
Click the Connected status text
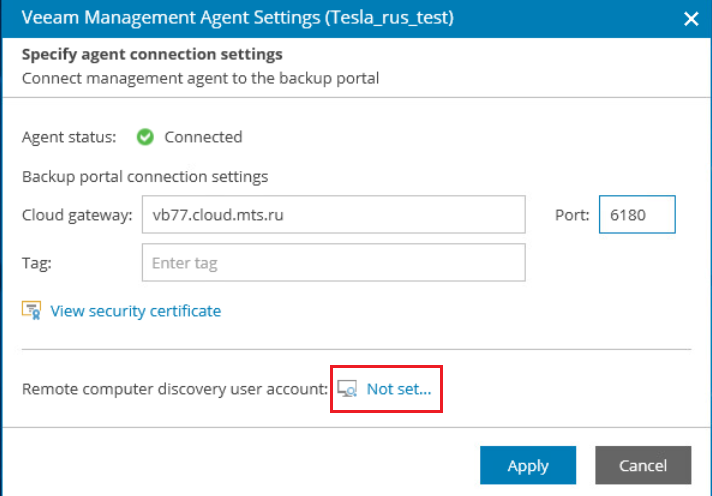[203, 137]
